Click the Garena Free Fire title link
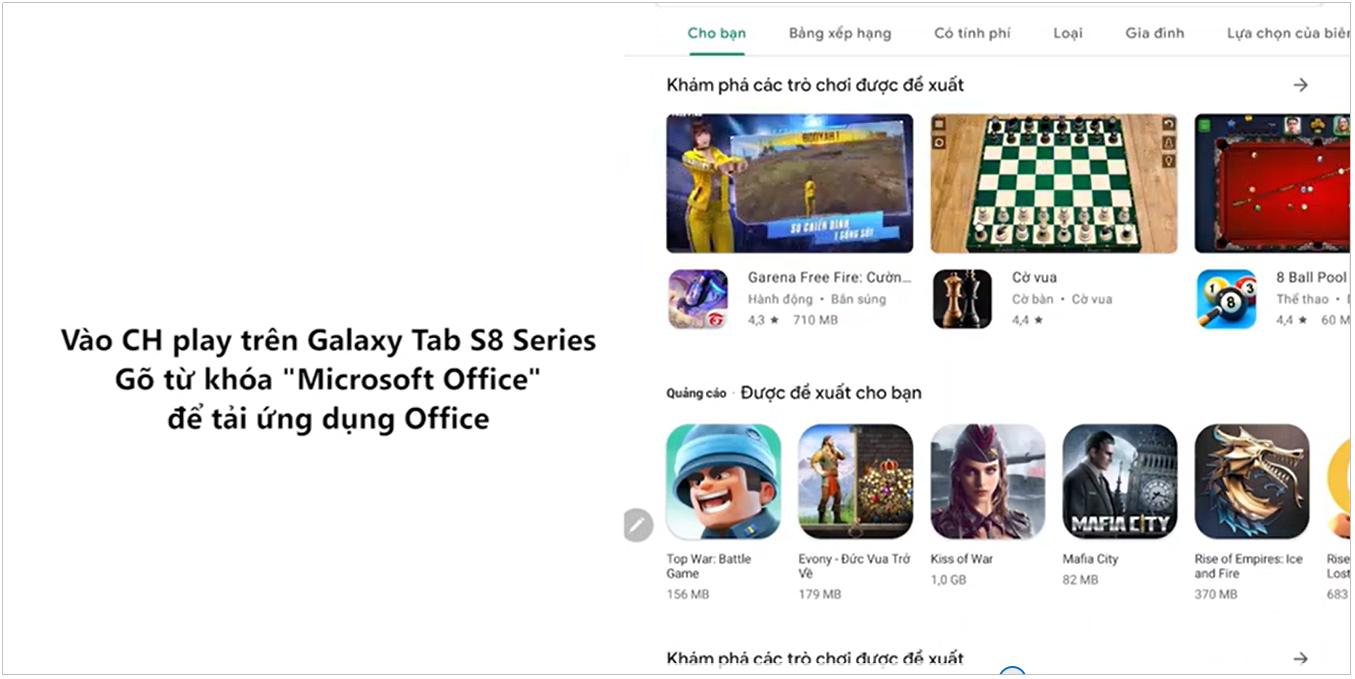Screen dimensions: 1355x679 pos(829,277)
